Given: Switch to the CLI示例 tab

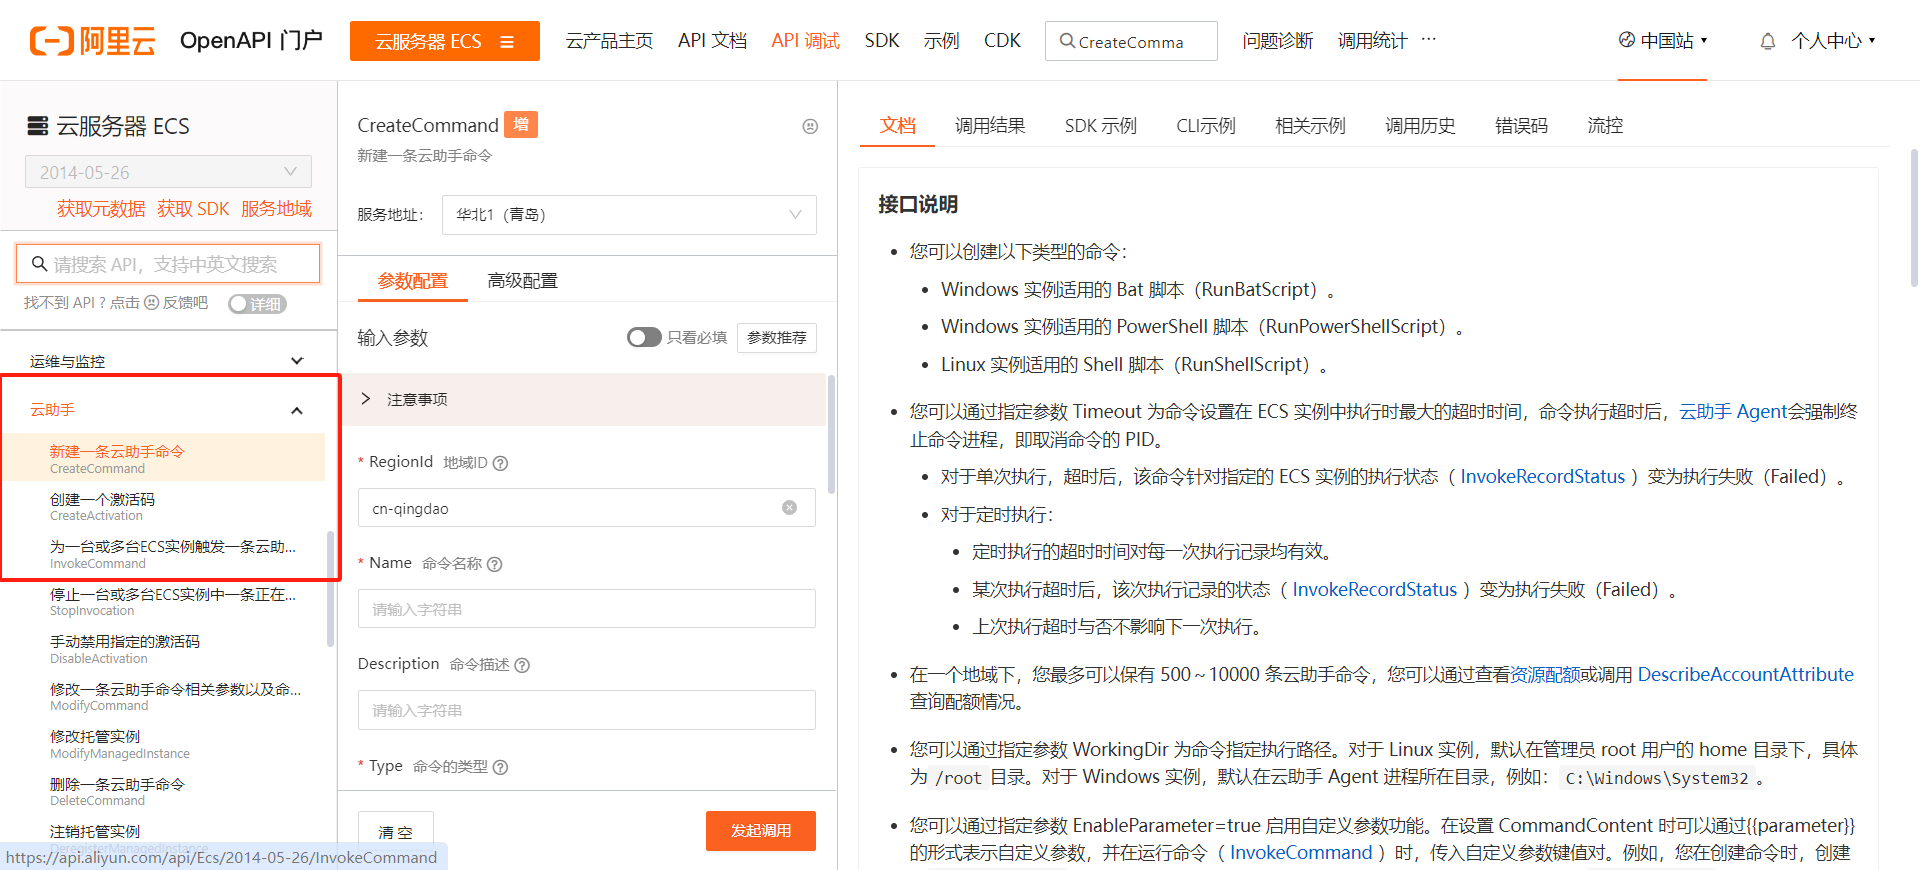Looking at the screenshot, I should point(1206,125).
